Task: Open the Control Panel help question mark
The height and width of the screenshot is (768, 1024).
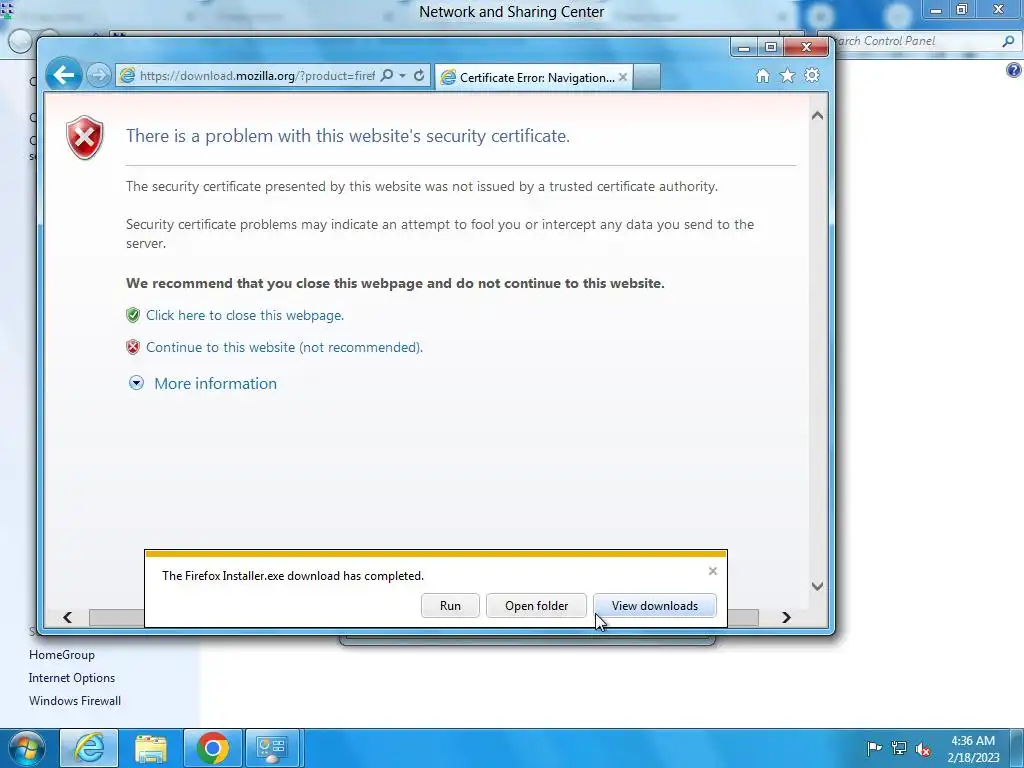Action: (x=1014, y=70)
